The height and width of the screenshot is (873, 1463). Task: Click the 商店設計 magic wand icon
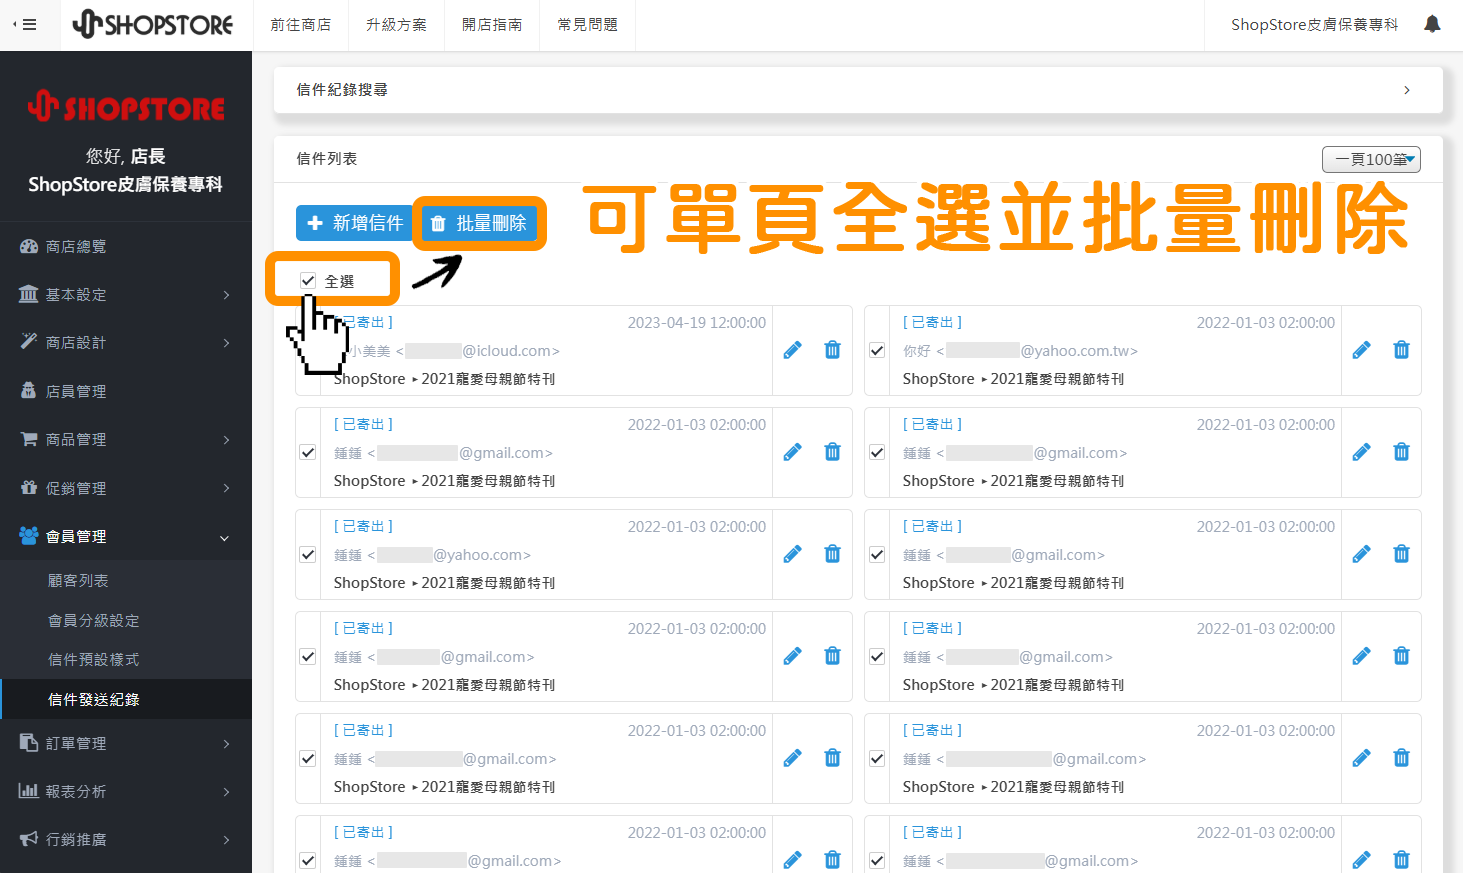click(29, 342)
